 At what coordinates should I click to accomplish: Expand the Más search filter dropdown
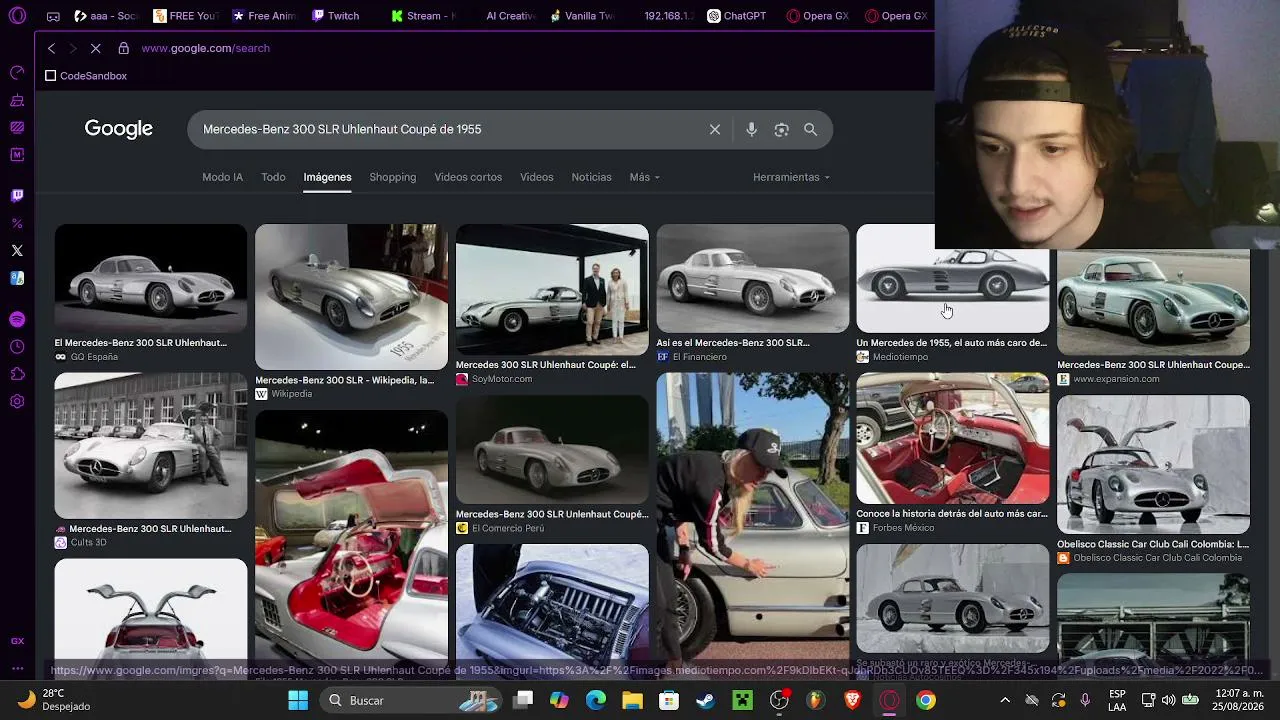coord(645,177)
